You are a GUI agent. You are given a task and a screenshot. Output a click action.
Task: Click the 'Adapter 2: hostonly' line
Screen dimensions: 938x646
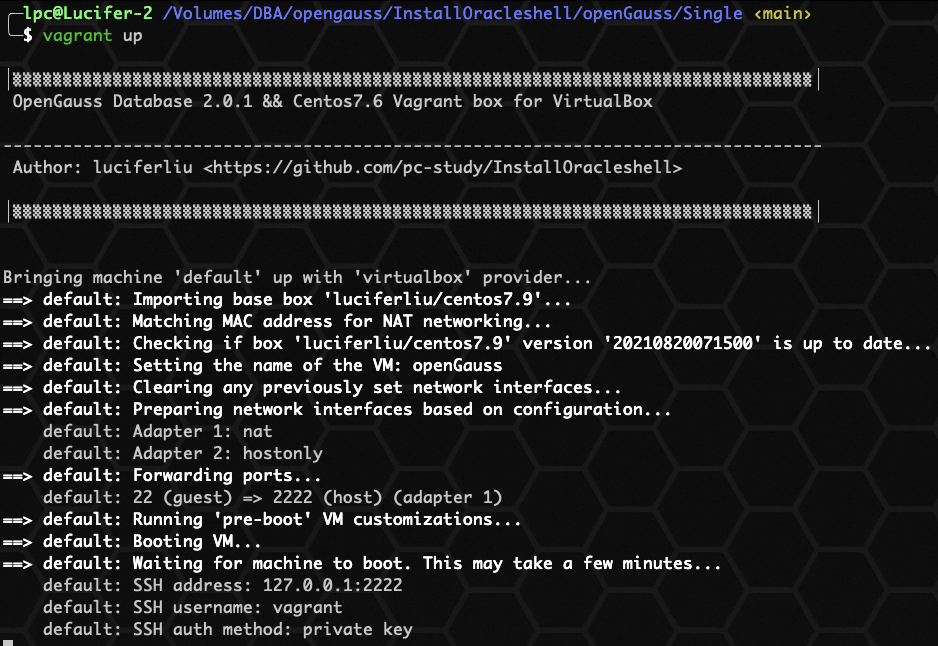coord(182,453)
